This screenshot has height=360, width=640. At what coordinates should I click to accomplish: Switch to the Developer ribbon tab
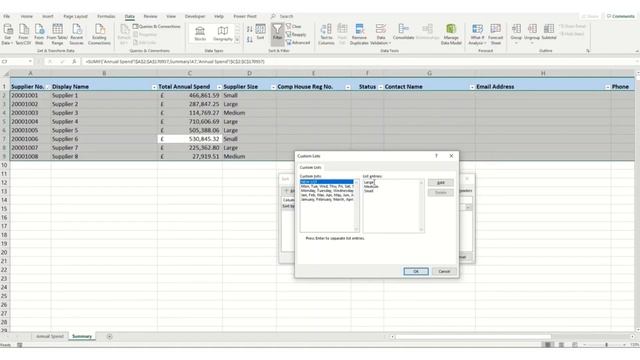click(195, 16)
